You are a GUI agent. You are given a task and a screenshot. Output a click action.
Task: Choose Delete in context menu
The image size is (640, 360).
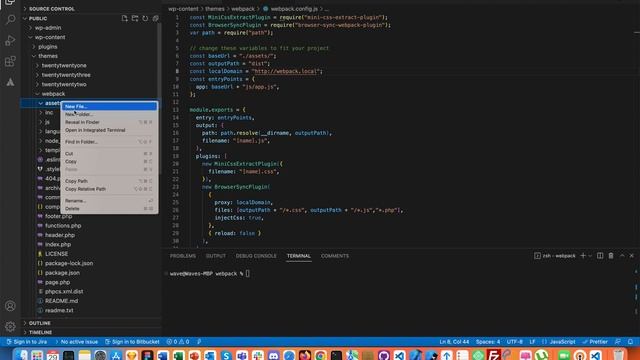pyautogui.click(x=109, y=209)
